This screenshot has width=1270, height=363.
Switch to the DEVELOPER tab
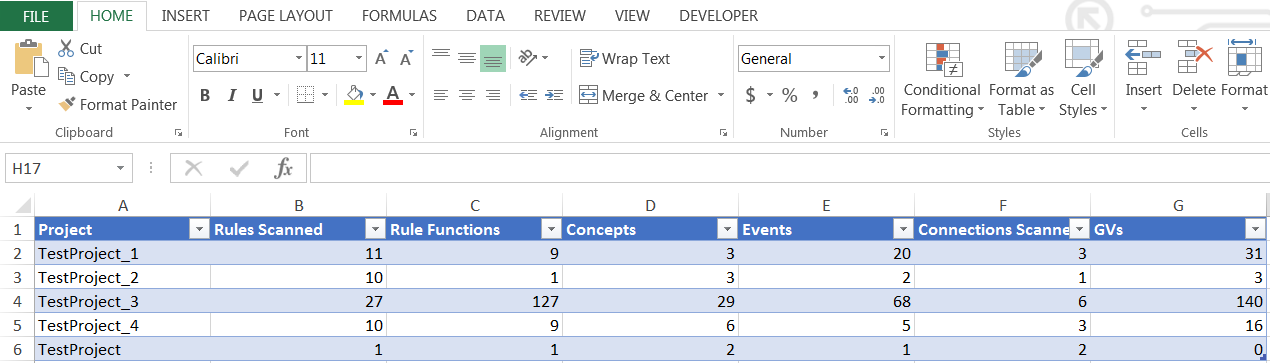tap(718, 16)
